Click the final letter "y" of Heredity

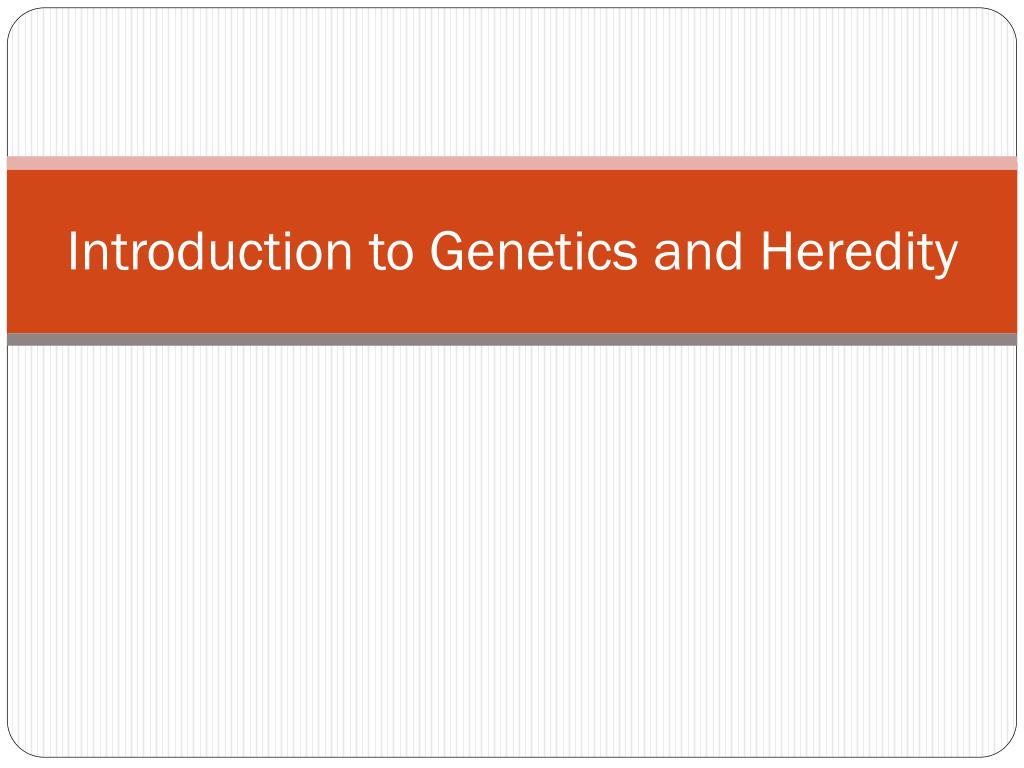(x=946, y=257)
